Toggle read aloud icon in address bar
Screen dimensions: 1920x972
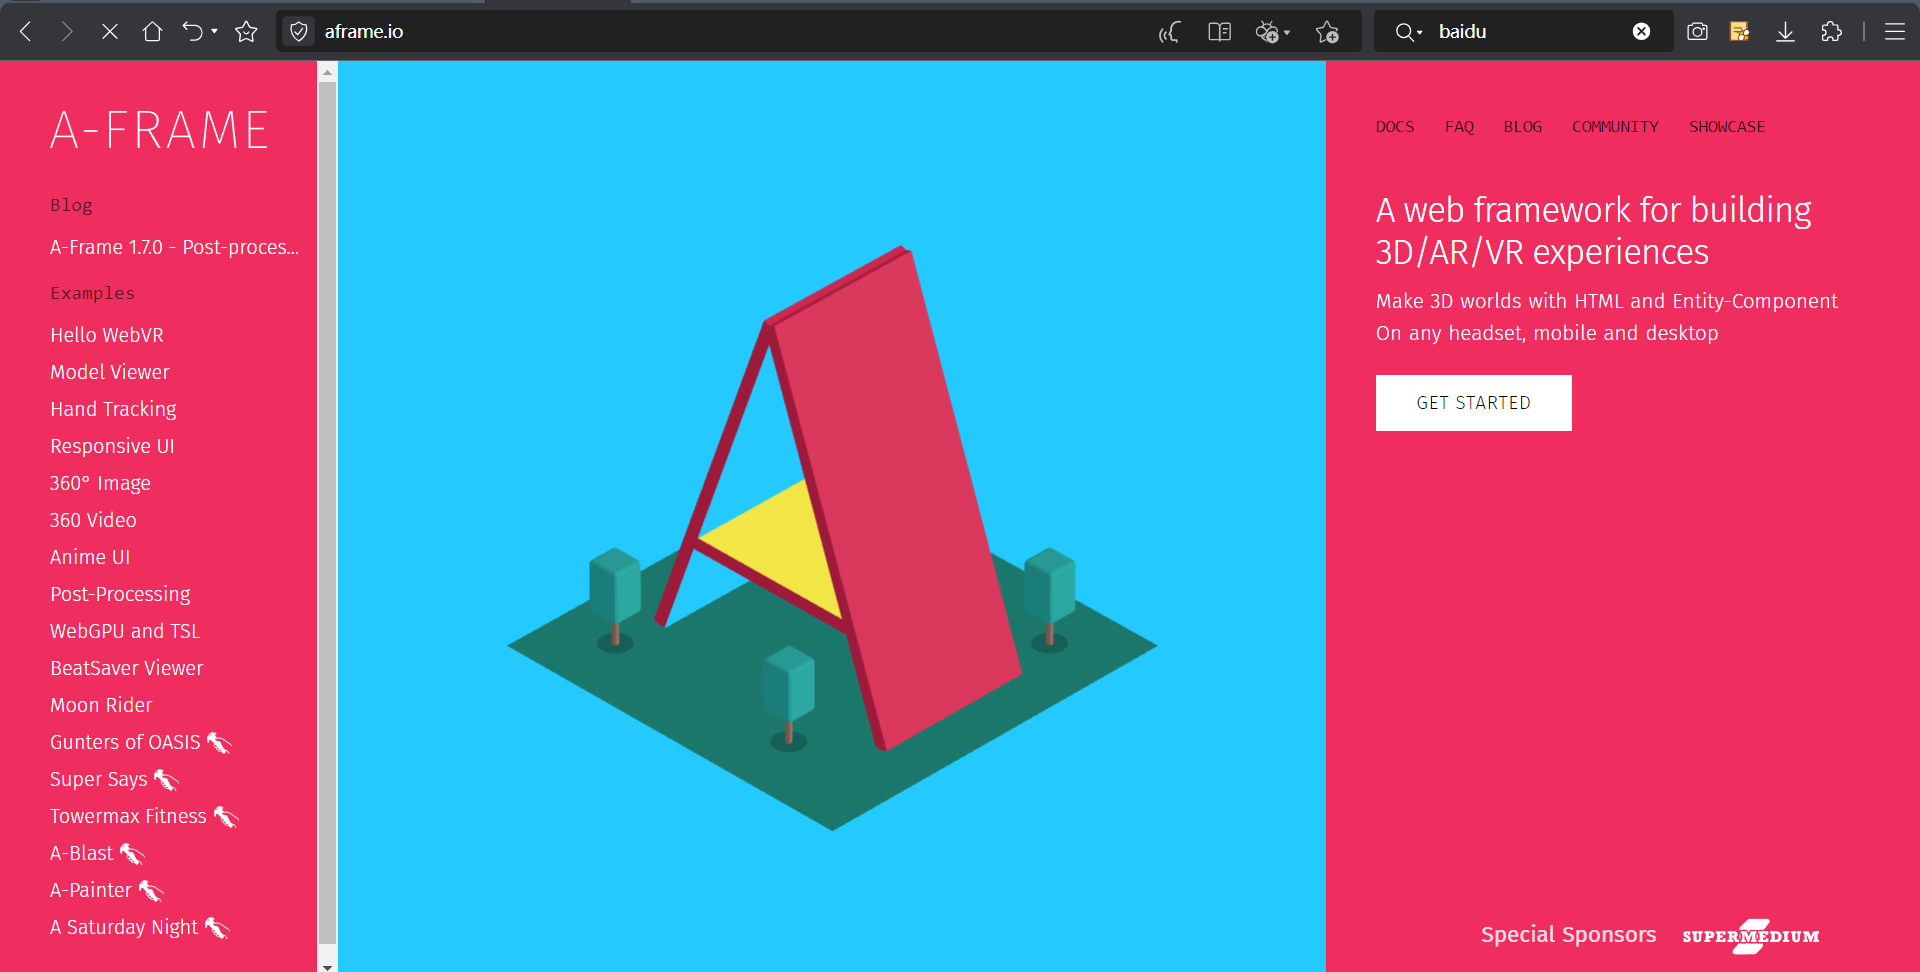tap(1169, 32)
